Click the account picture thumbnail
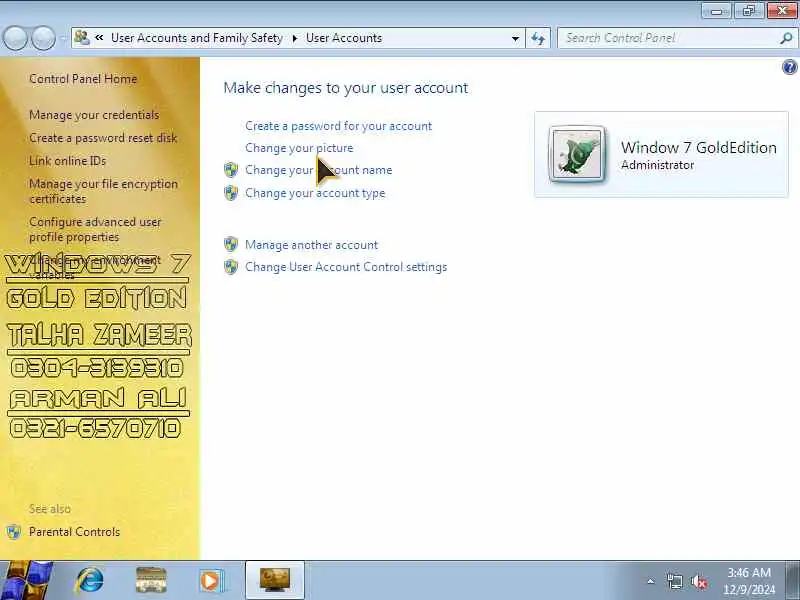The image size is (800, 600). (x=577, y=154)
